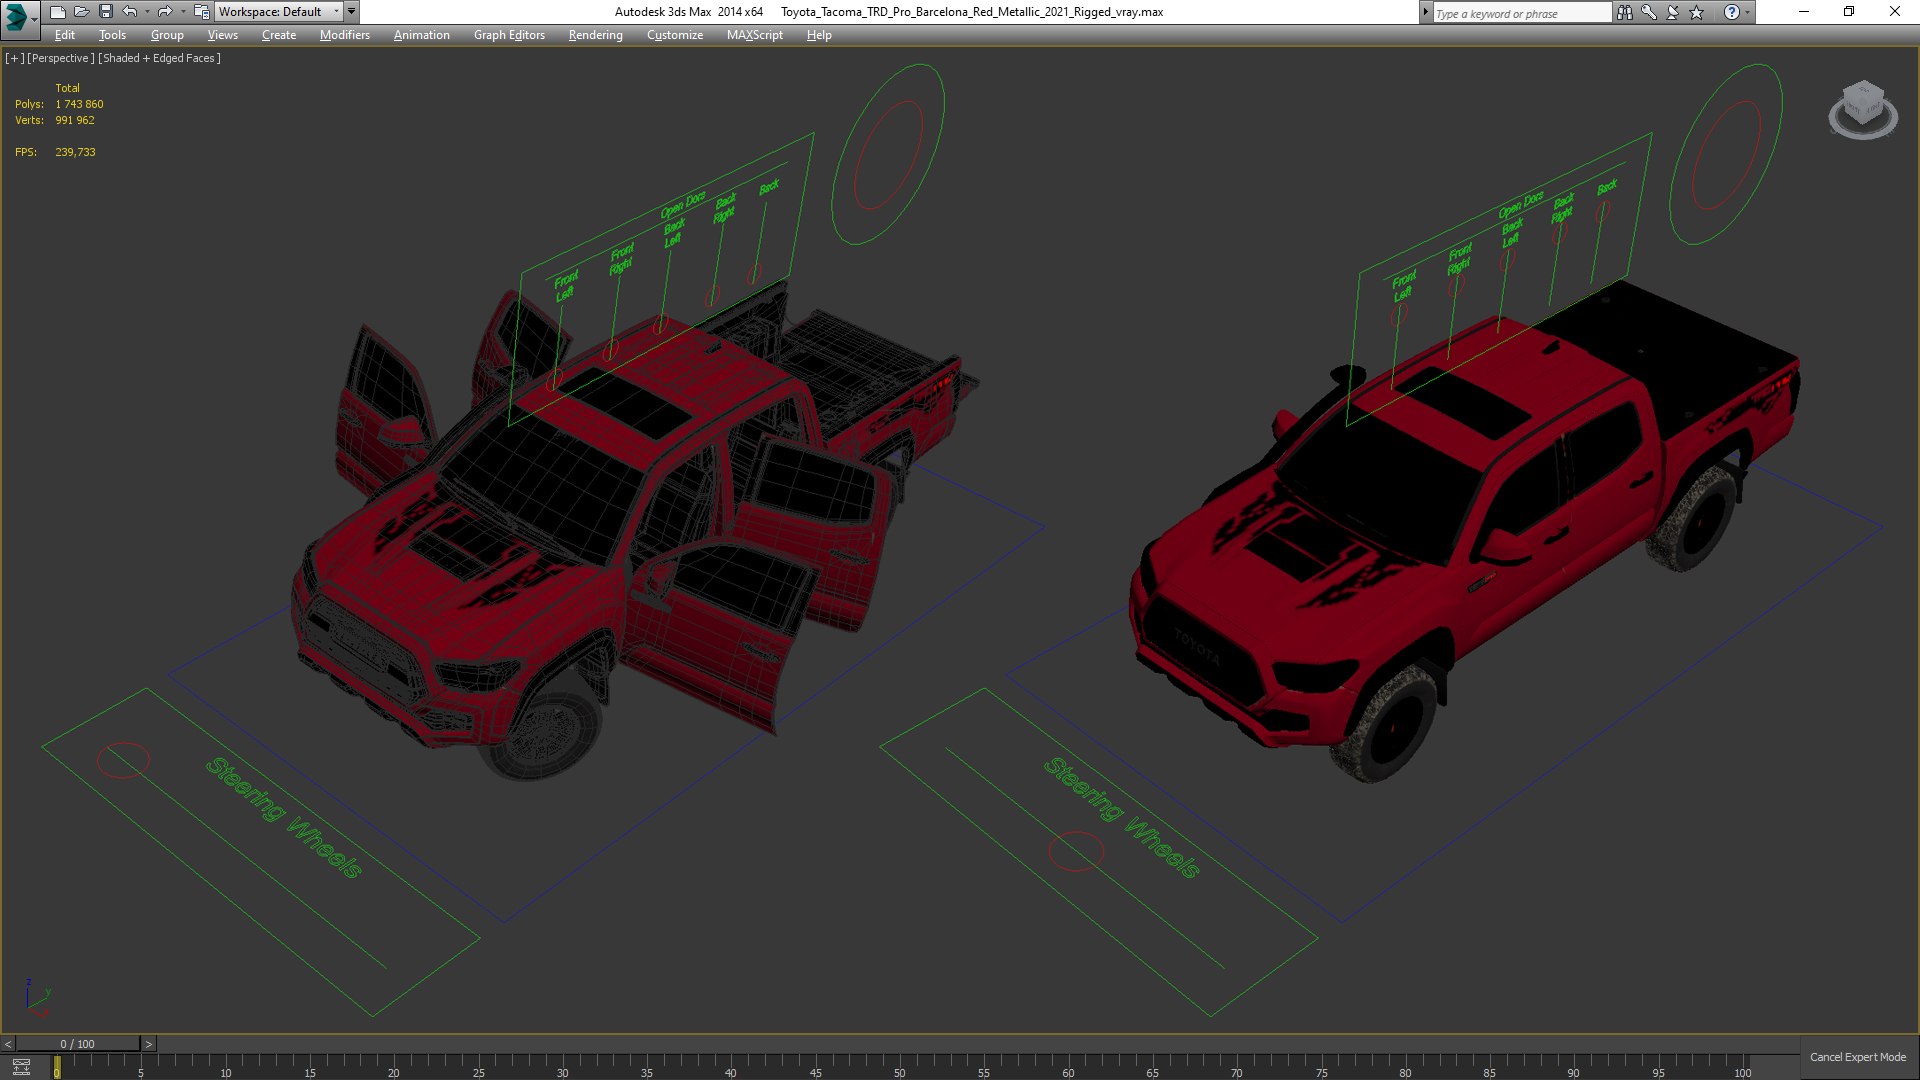This screenshot has width=1920, height=1080.
Task: Go to next frame with right arrow
Action: pyautogui.click(x=149, y=1044)
